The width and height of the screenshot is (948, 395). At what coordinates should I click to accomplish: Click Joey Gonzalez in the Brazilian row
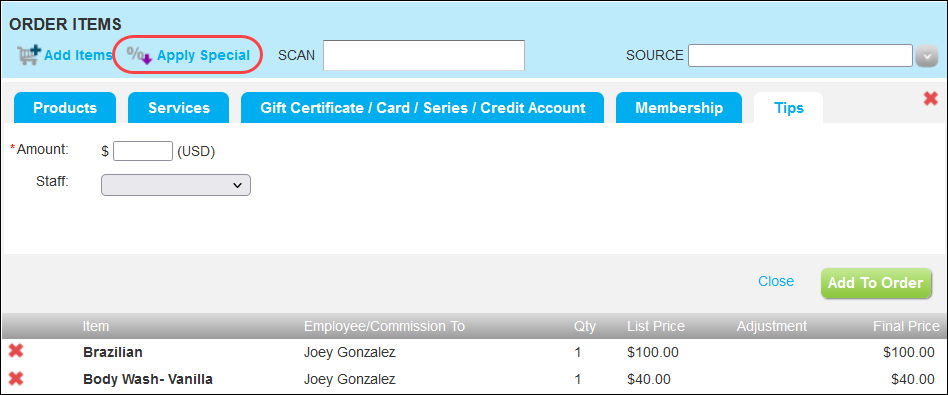pyautogui.click(x=349, y=352)
